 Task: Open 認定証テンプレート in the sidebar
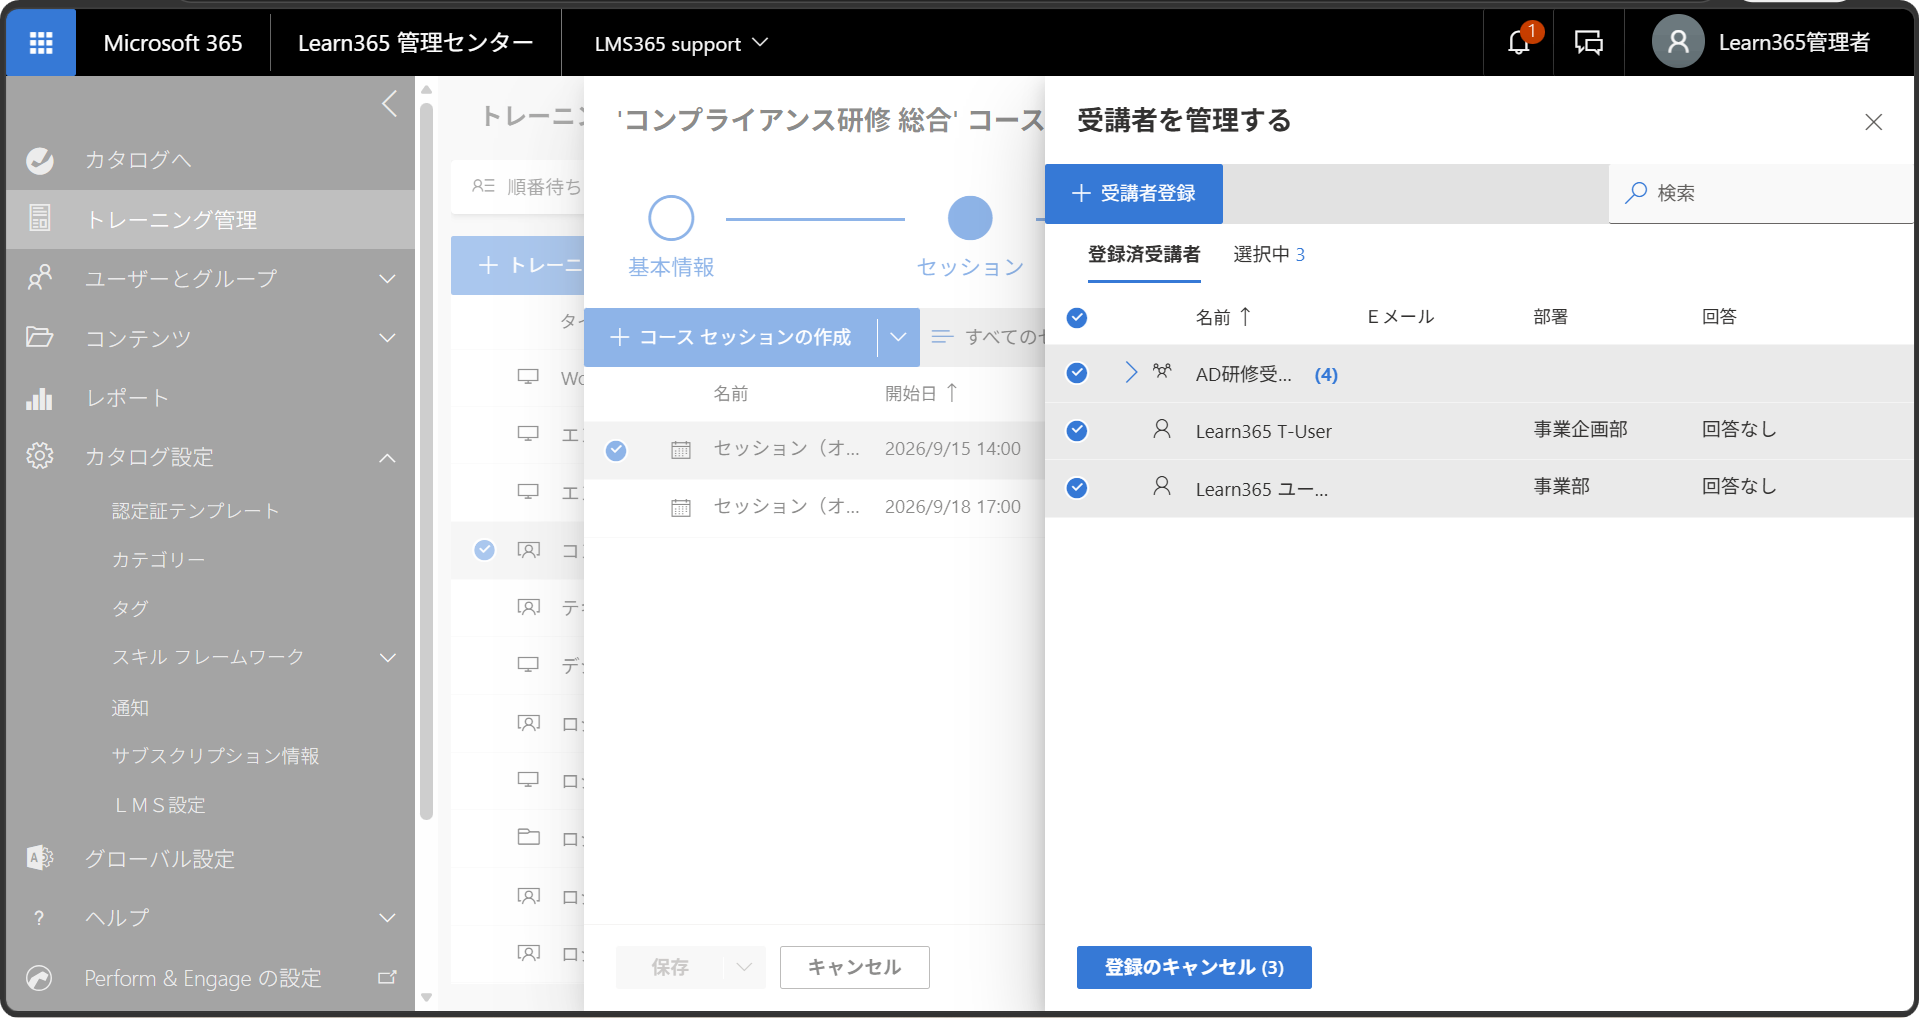coord(195,511)
